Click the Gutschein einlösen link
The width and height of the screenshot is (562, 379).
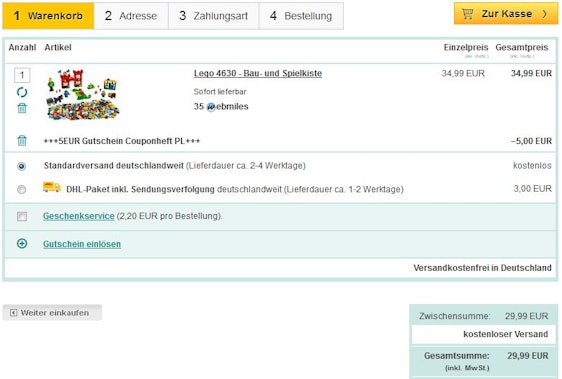point(82,244)
